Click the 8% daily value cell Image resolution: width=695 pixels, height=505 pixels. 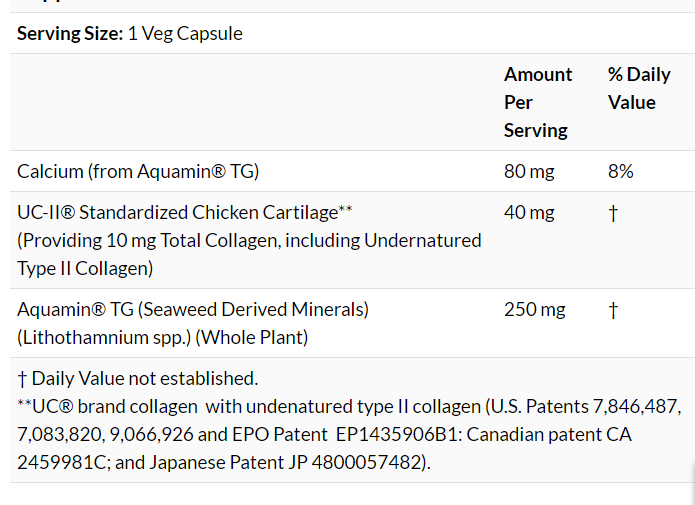click(620, 171)
